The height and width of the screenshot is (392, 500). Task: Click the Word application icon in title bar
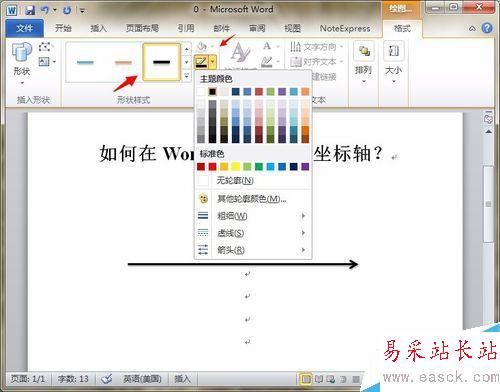(12, 10)
